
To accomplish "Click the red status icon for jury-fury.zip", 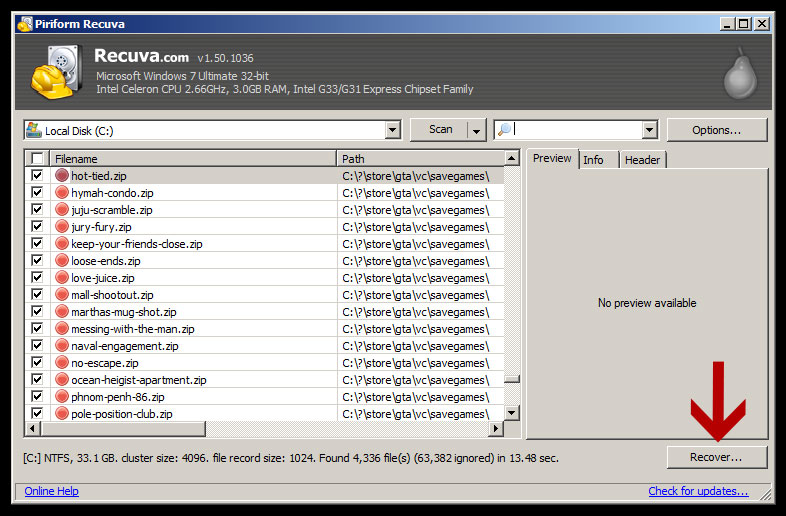I will pyautogui.click(x=62, y=227).
